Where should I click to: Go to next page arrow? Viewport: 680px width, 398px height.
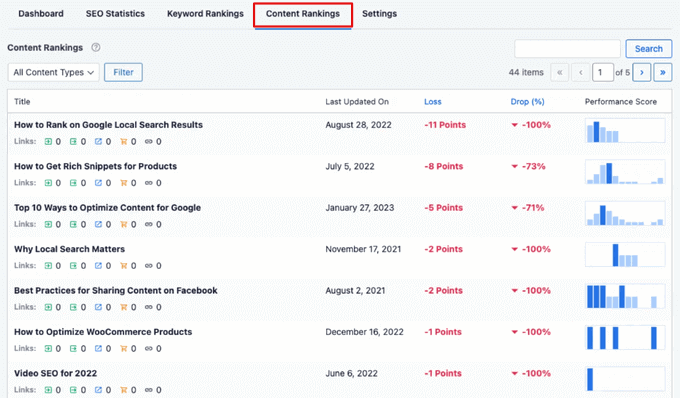click(641, 72)
